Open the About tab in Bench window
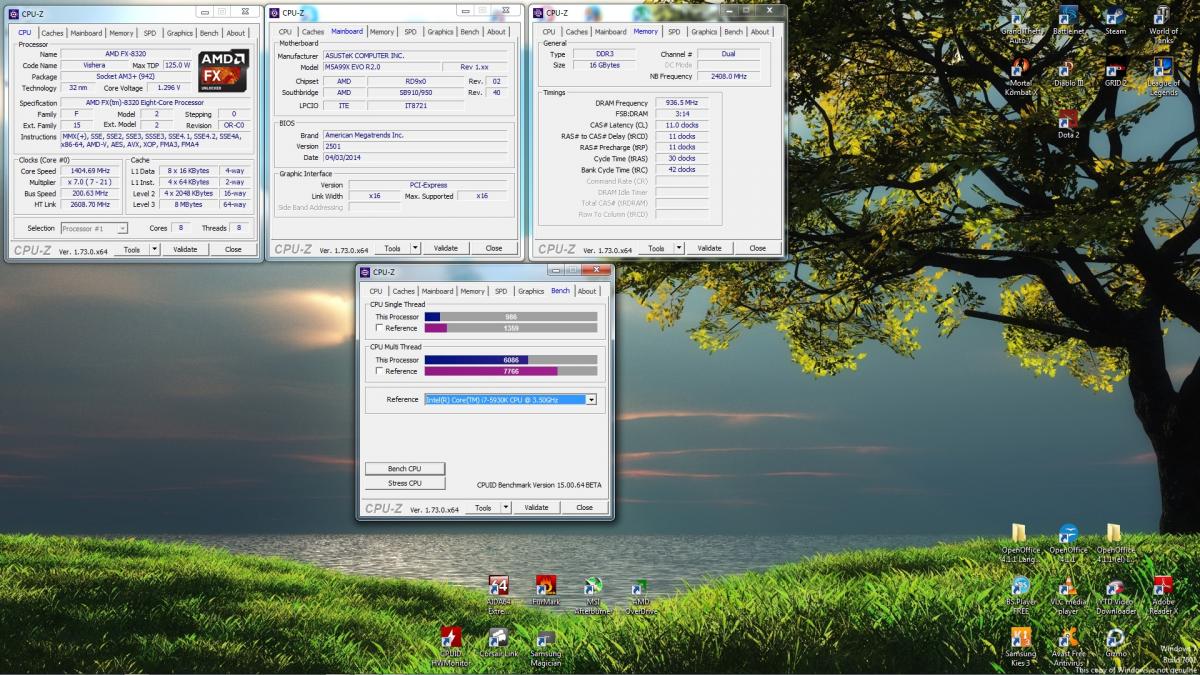 (587, 291)
